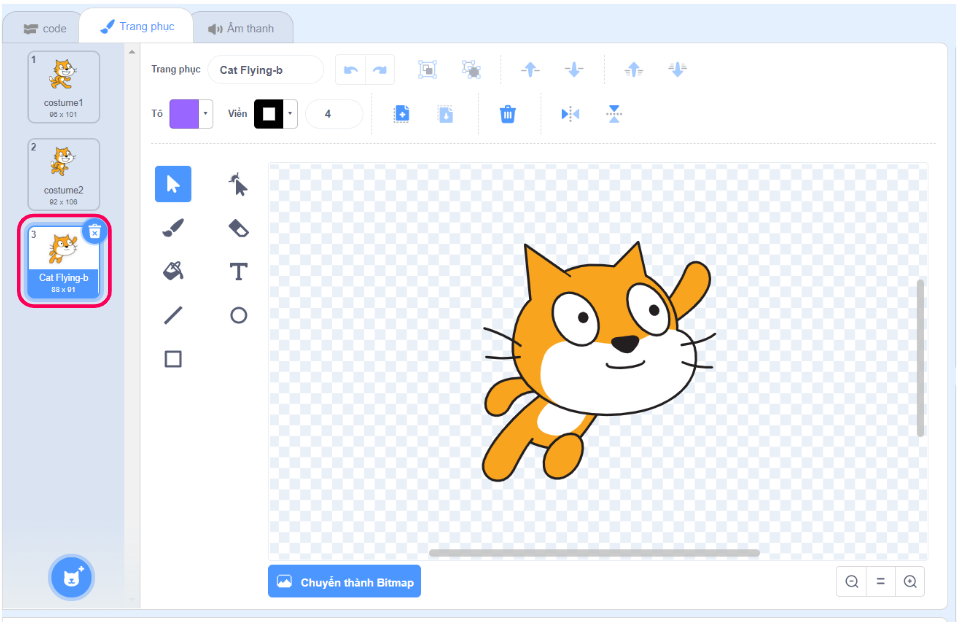
Task: Flip the costume horizontally
Action: coord(570,114)
